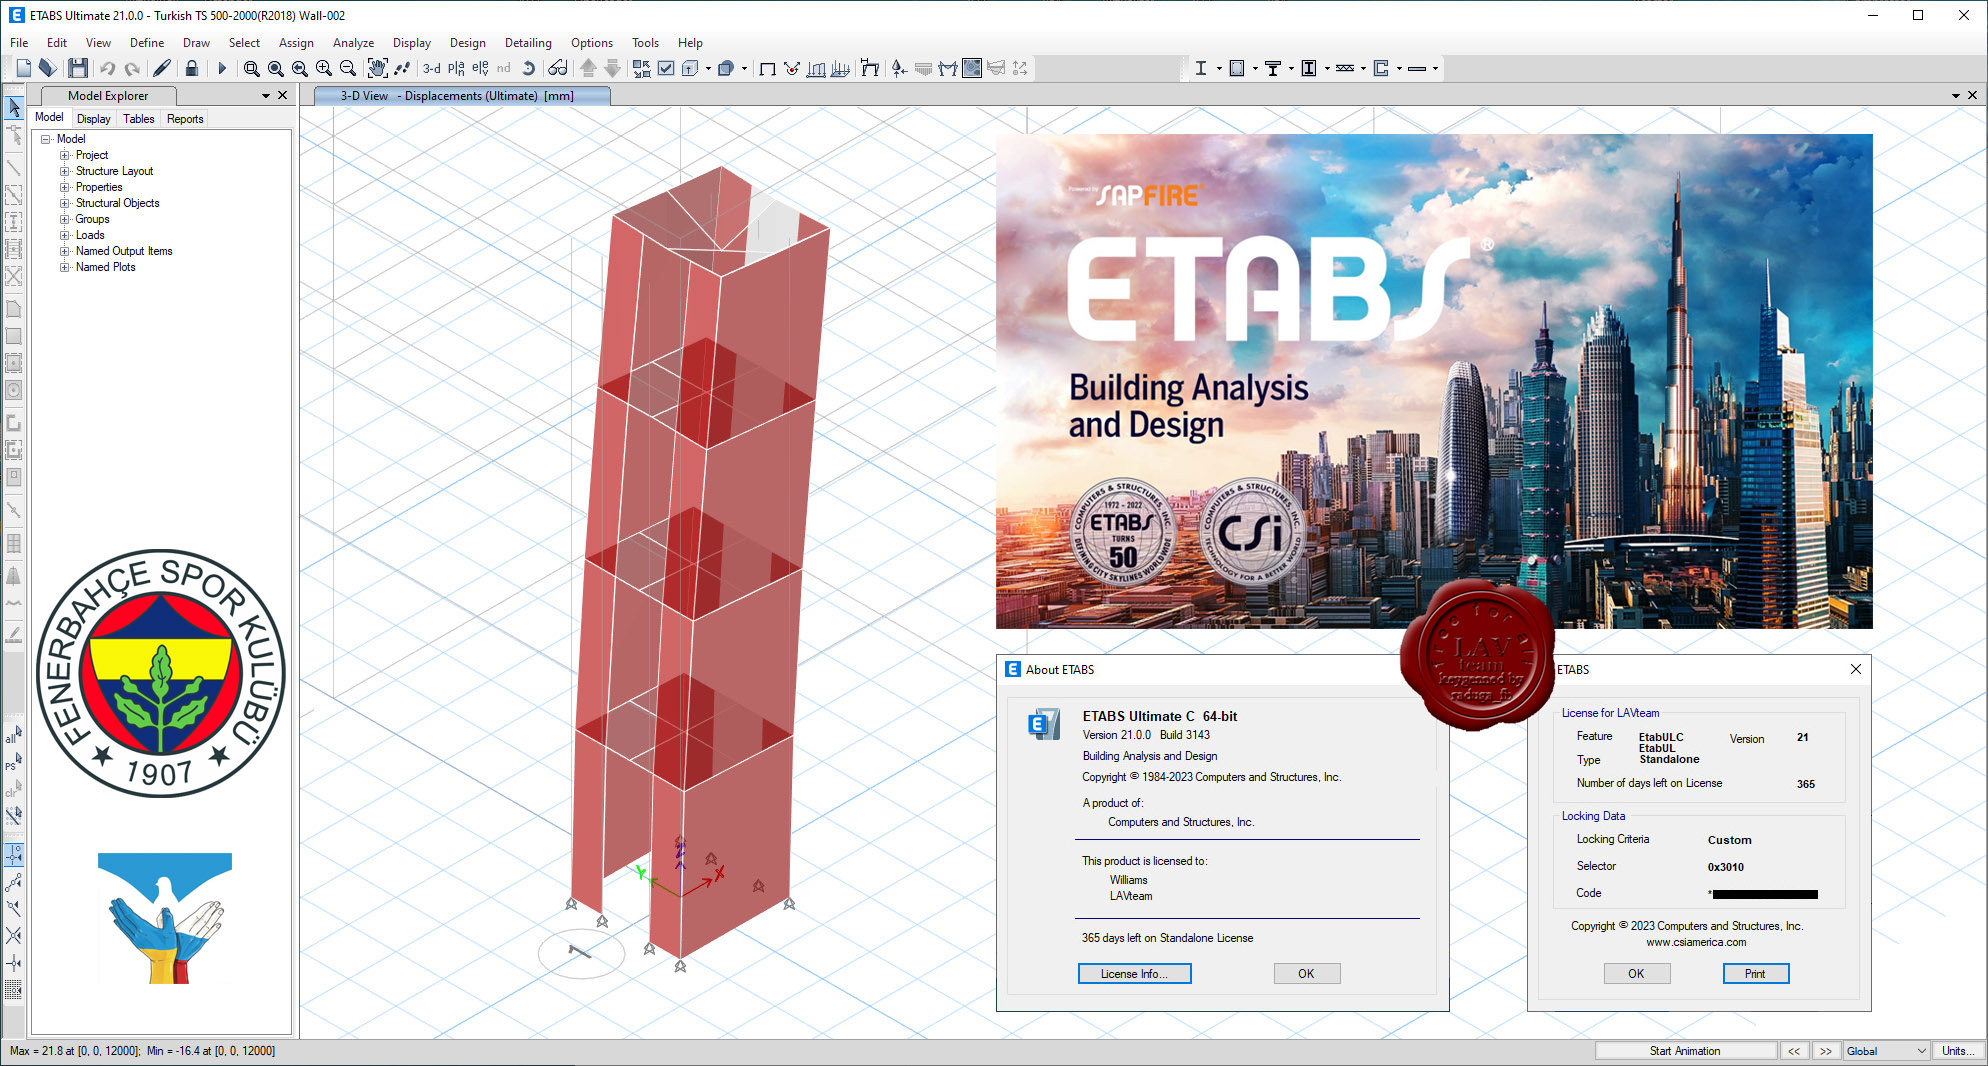Open the Define menu

coord(147,43)
